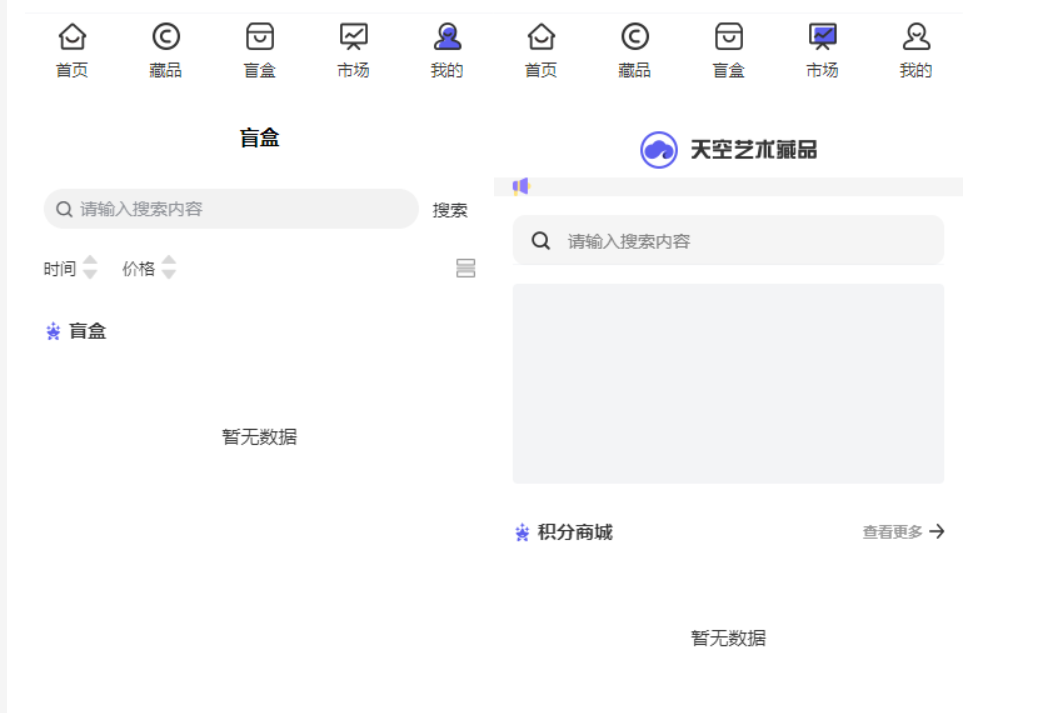Open 市场 tab in left nav bar

pos(353,51)
